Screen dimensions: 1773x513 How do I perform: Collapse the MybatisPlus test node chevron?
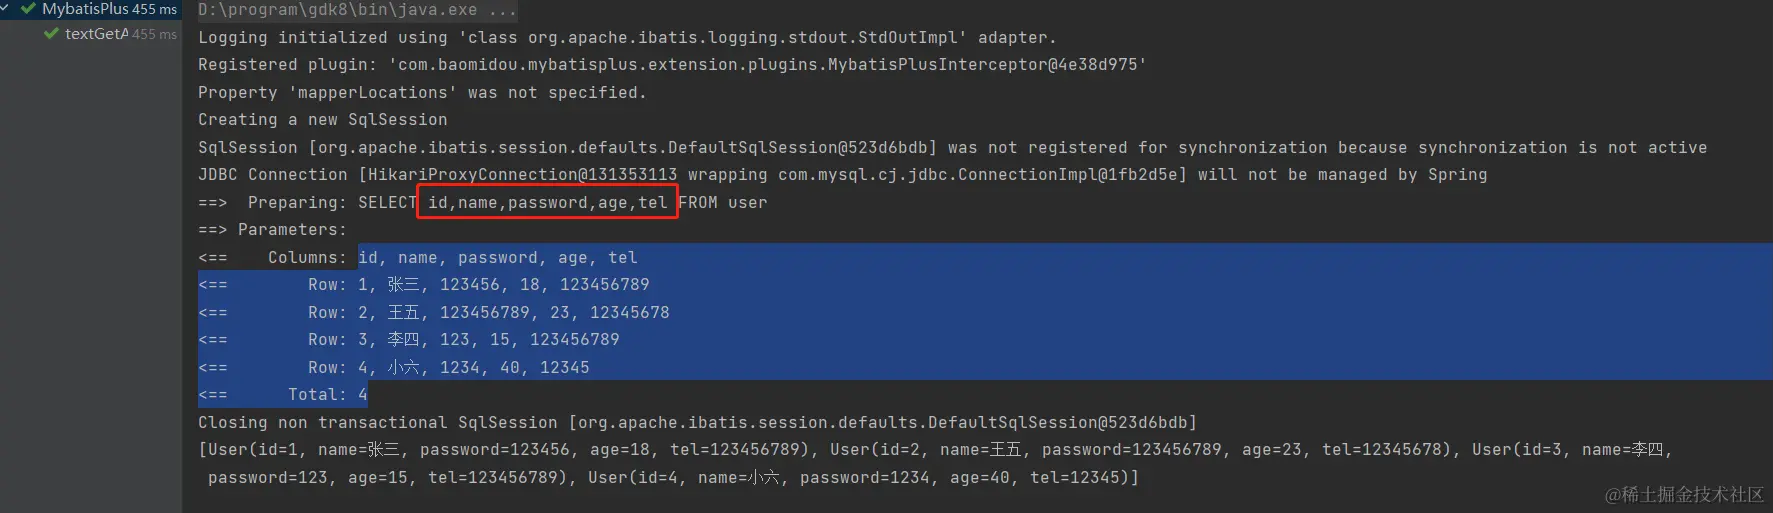pos(4,8)
